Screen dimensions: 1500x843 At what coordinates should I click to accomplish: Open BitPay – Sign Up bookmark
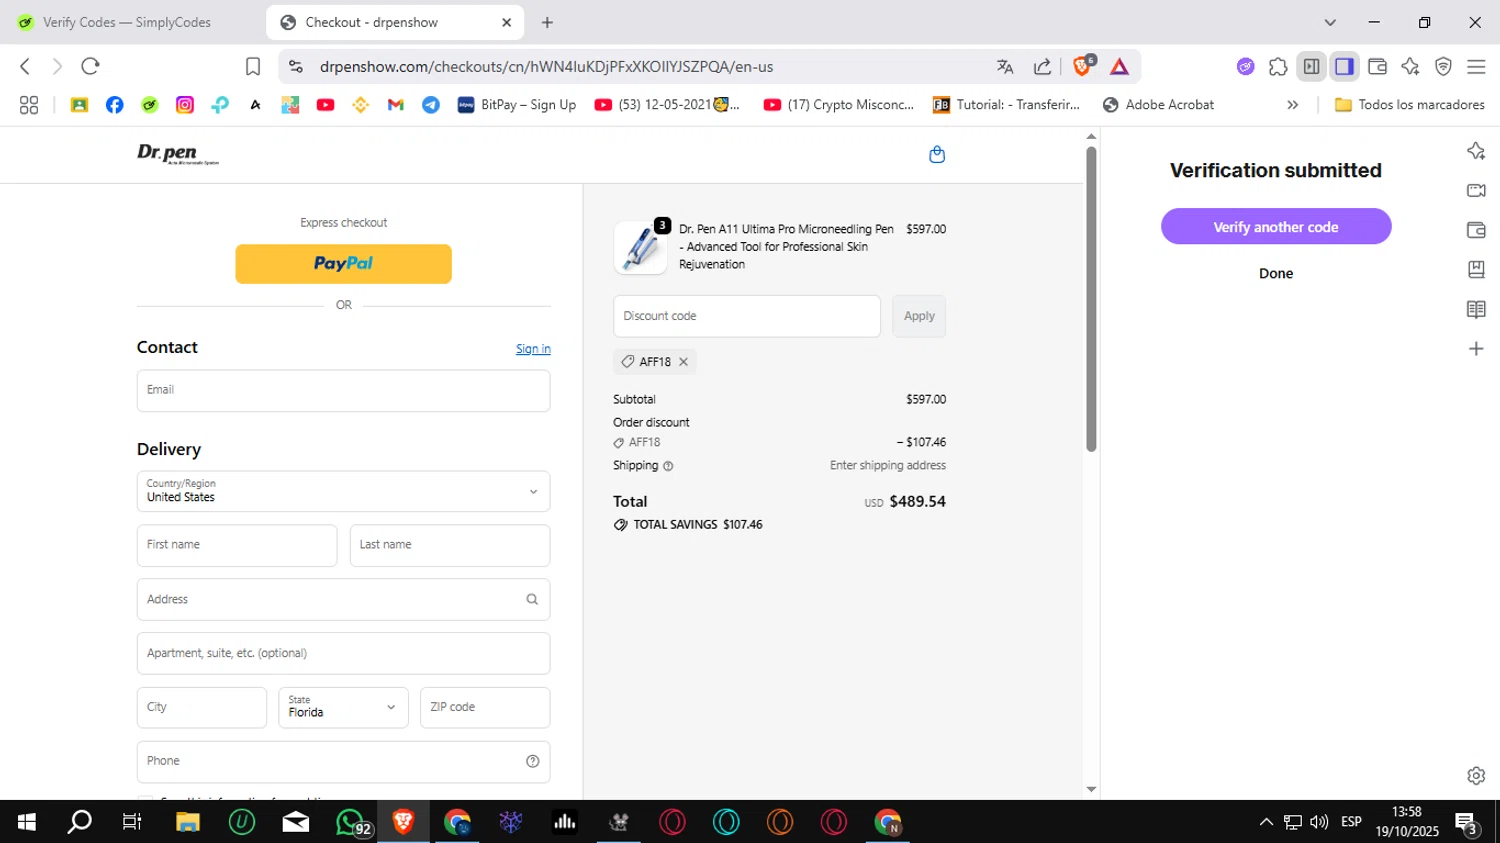click(517, 104)
